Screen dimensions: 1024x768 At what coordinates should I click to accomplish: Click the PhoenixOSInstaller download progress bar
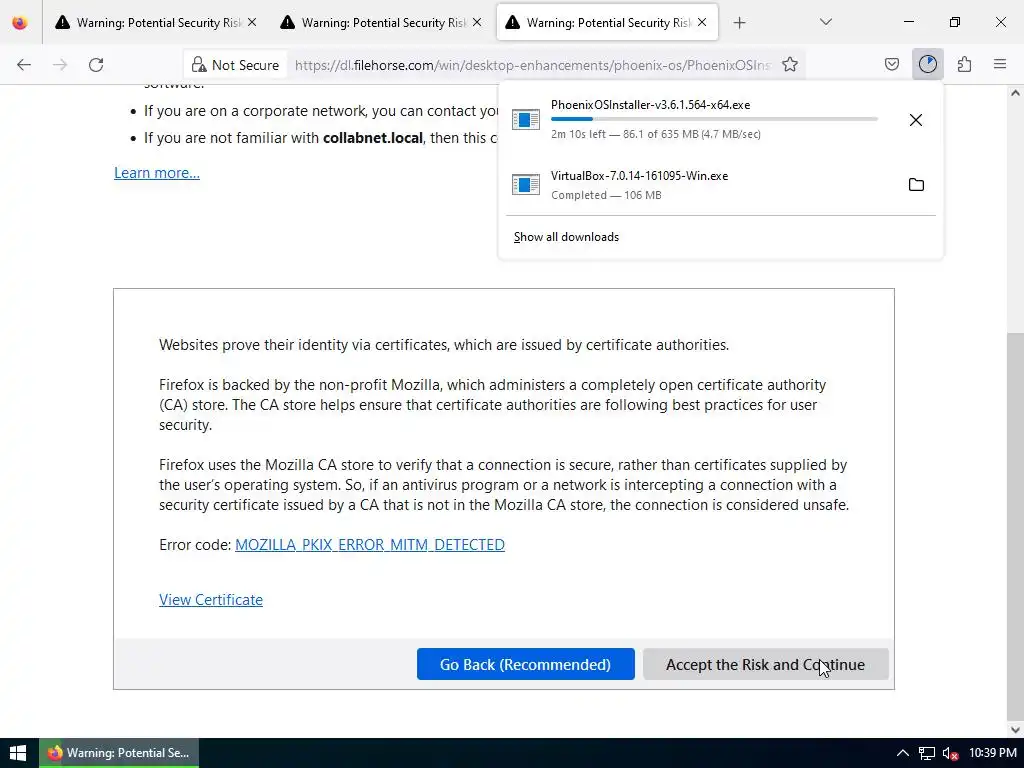714,119
